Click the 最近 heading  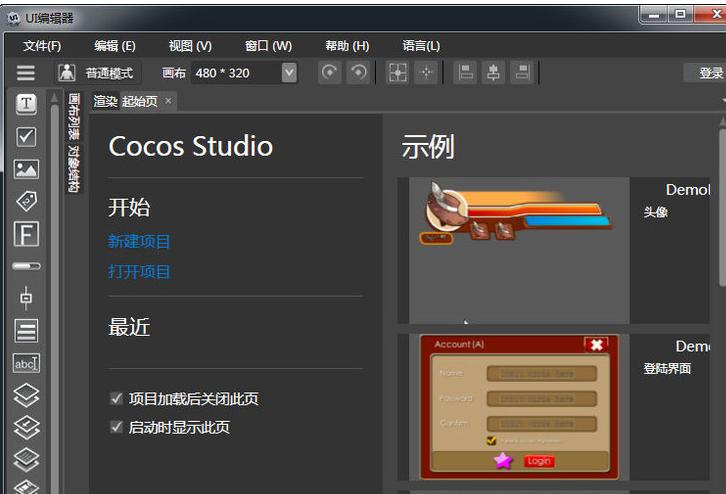point(129,327)
